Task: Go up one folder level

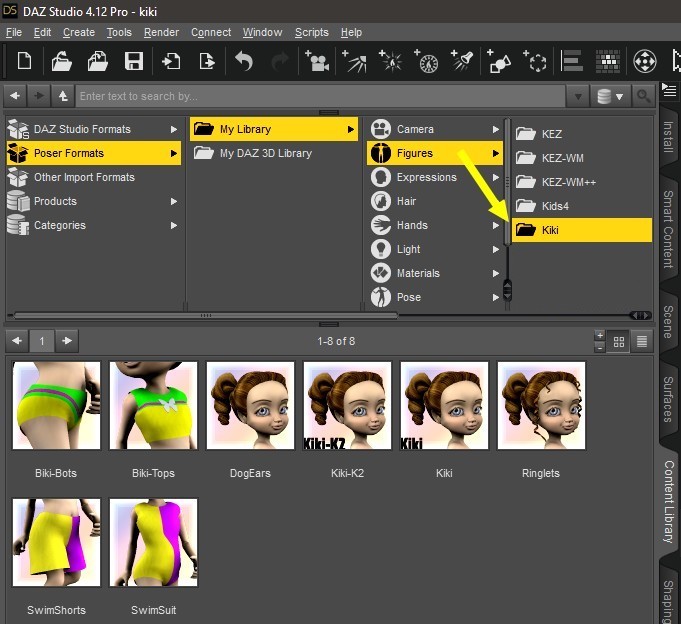Action: point(63,96)
